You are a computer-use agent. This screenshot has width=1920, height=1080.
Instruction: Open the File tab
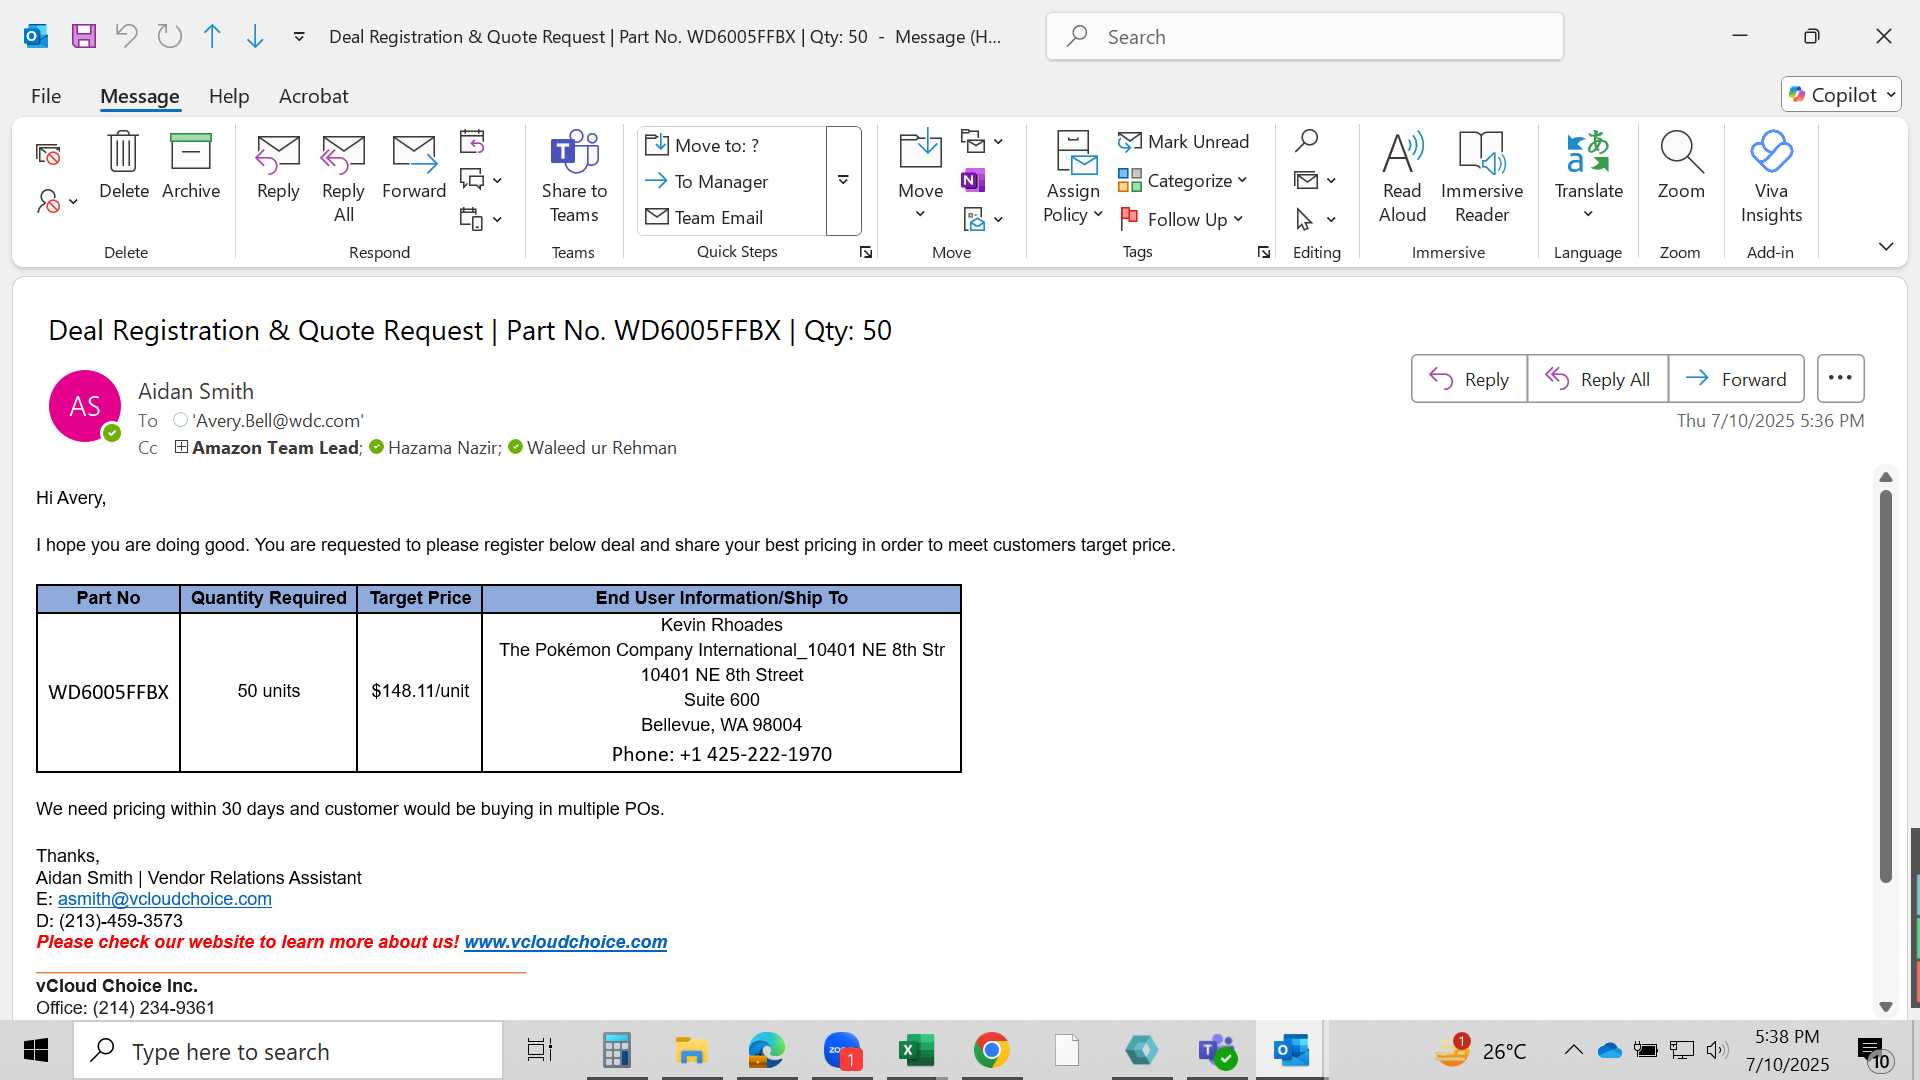pyautogui.click(x=46, y=96)
